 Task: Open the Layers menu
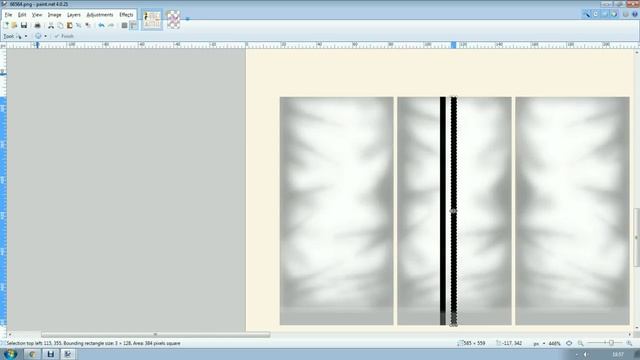click(x=74, y=15)
